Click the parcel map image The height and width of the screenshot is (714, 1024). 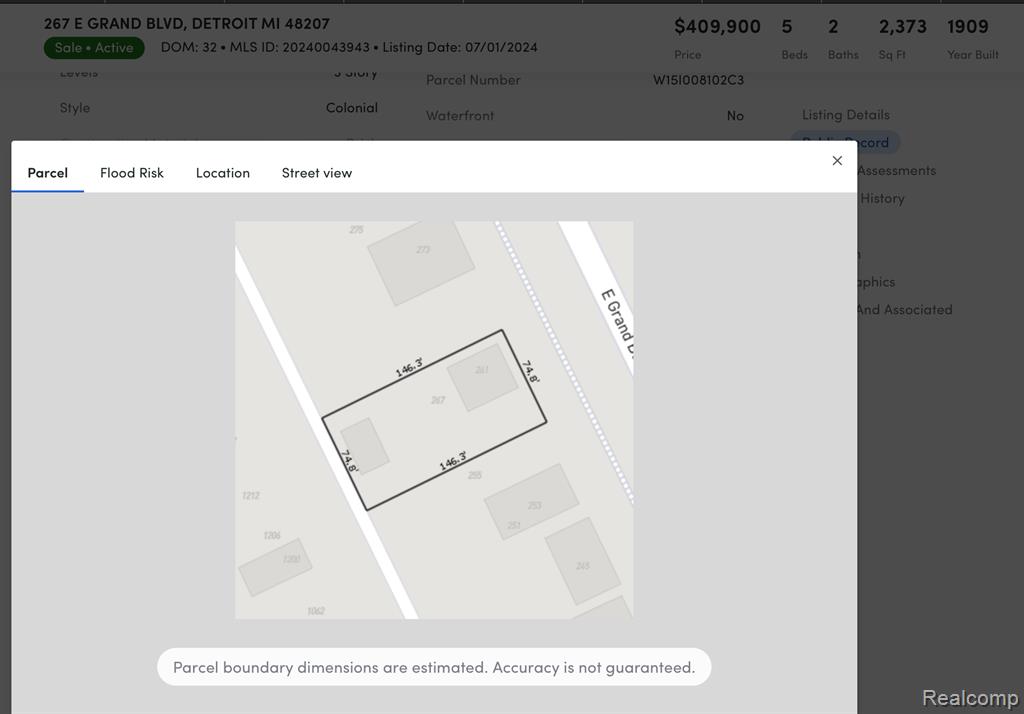434,420
